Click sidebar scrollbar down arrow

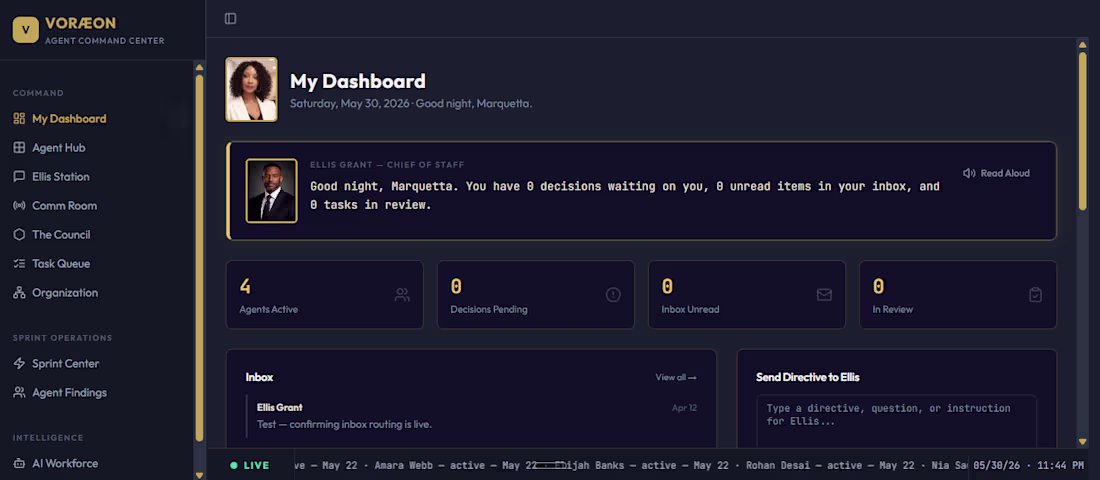[199, 474]
